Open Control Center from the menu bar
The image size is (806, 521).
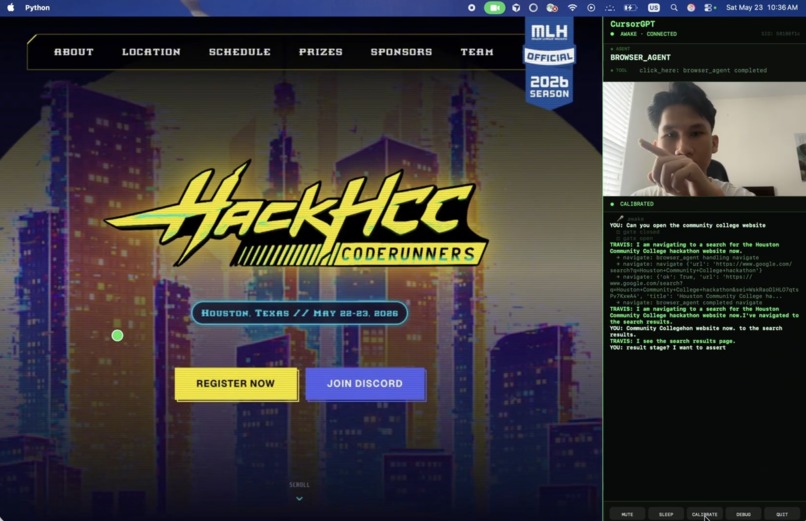click(709, 8)
